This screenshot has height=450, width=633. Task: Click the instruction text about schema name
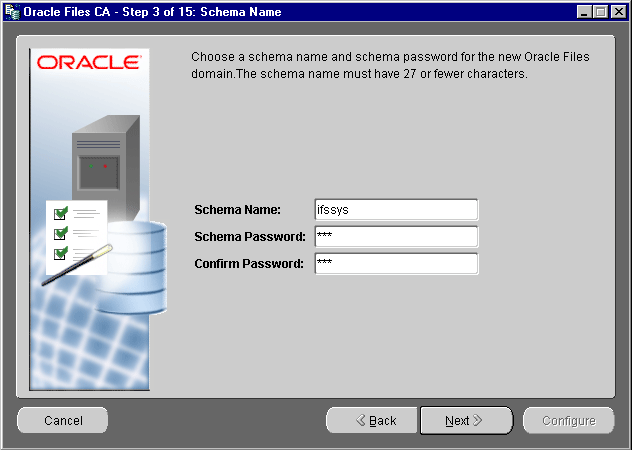click(x=390, y=65)
